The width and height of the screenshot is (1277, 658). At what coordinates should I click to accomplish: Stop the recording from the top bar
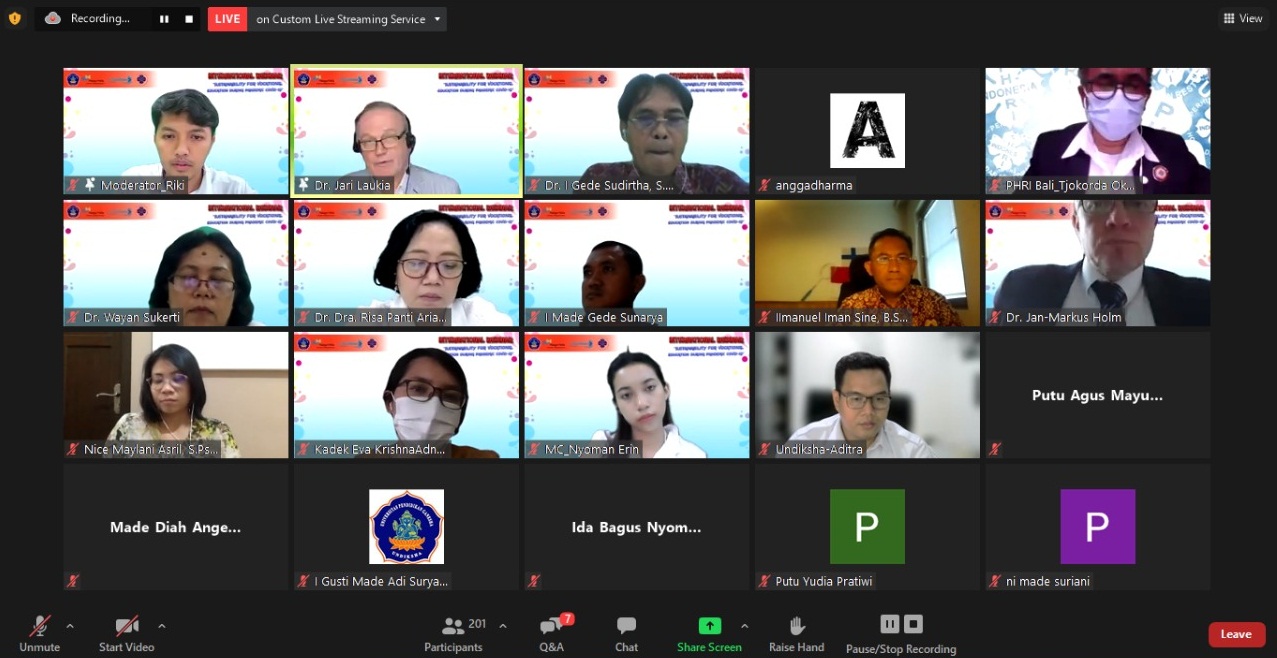pos(189,19)
